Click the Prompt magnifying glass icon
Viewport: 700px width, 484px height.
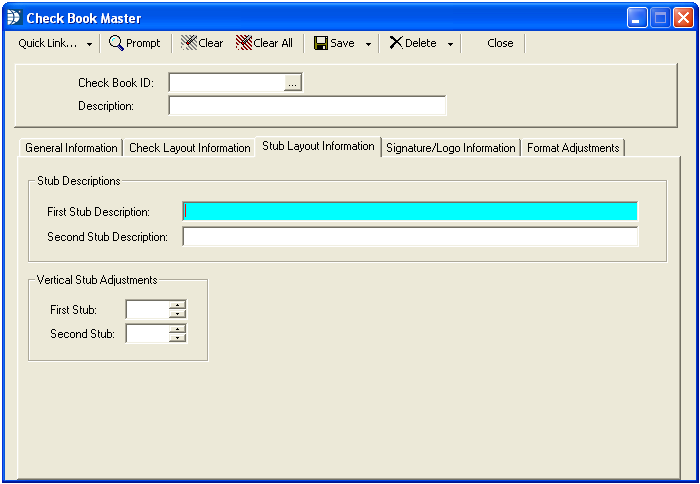116,43
